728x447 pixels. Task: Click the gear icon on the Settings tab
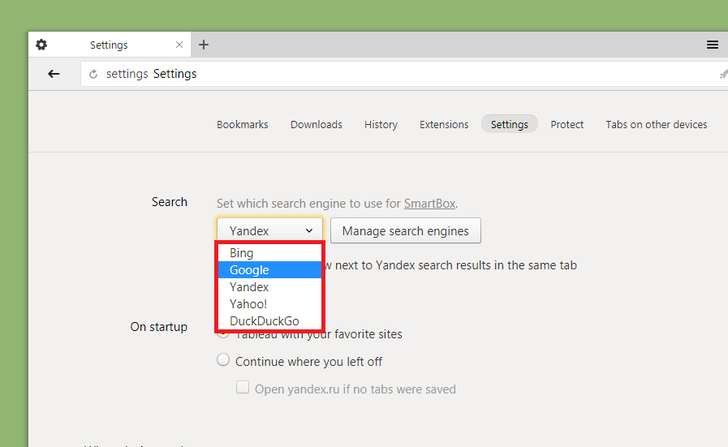(x=41, y=45)
